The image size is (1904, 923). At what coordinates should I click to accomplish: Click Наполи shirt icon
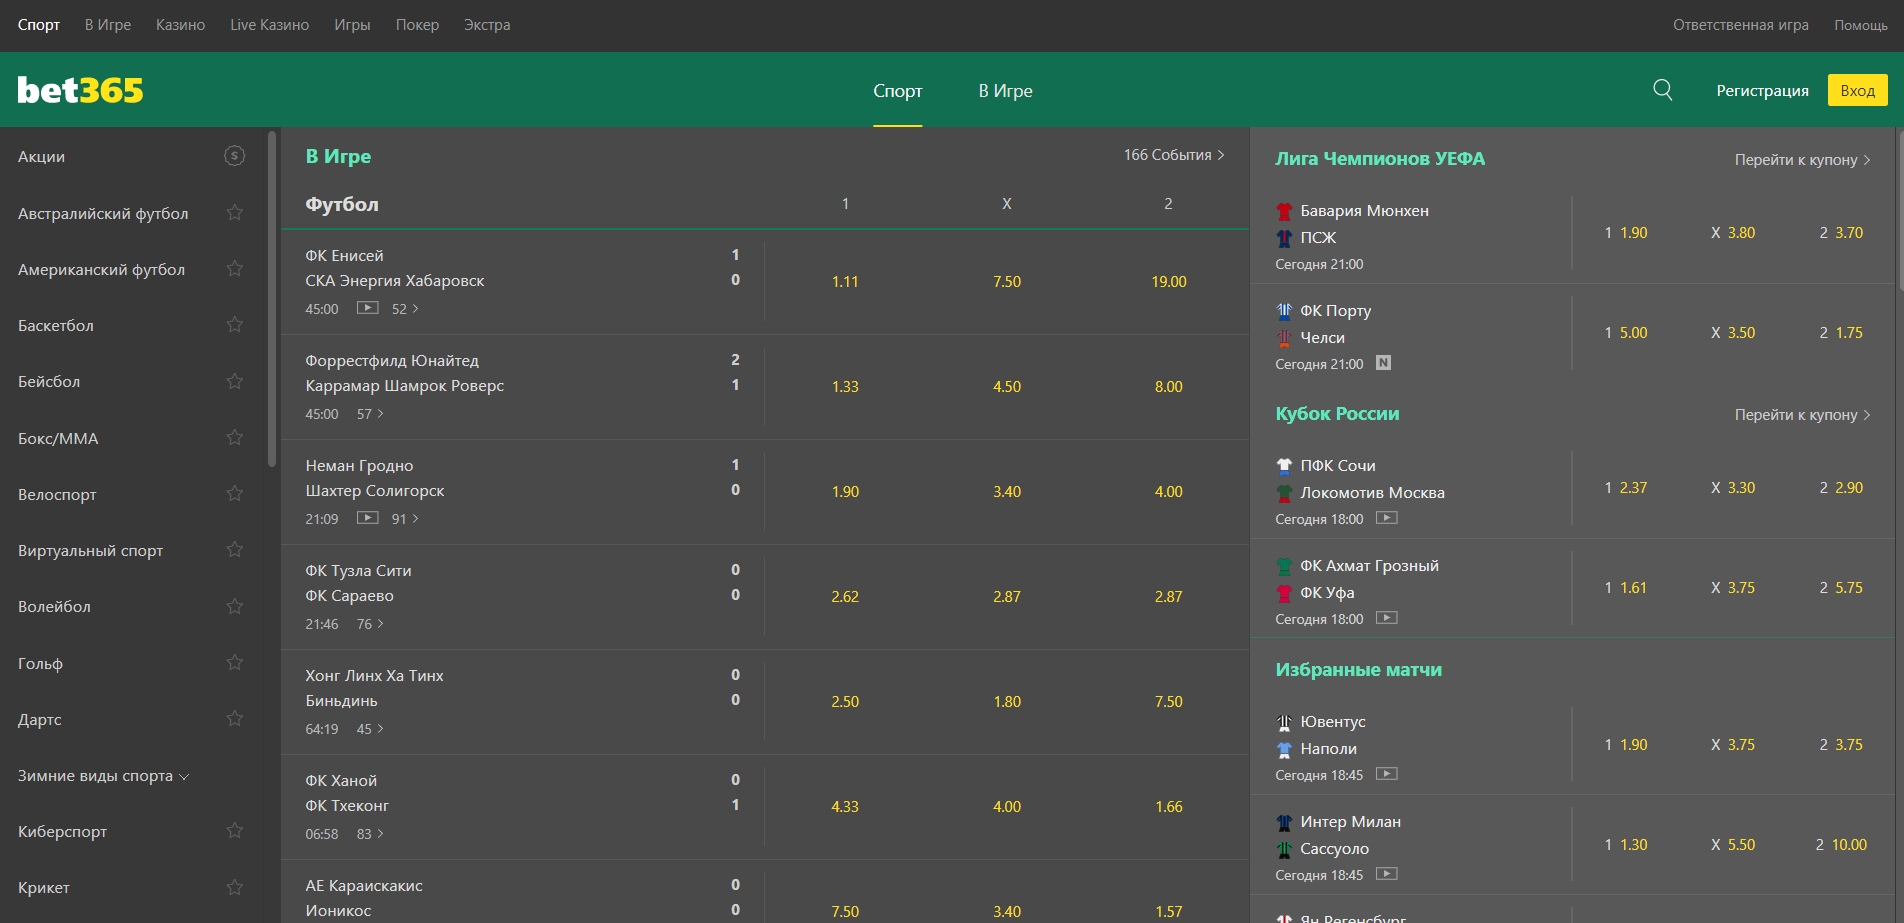[x=1284, y=749]
